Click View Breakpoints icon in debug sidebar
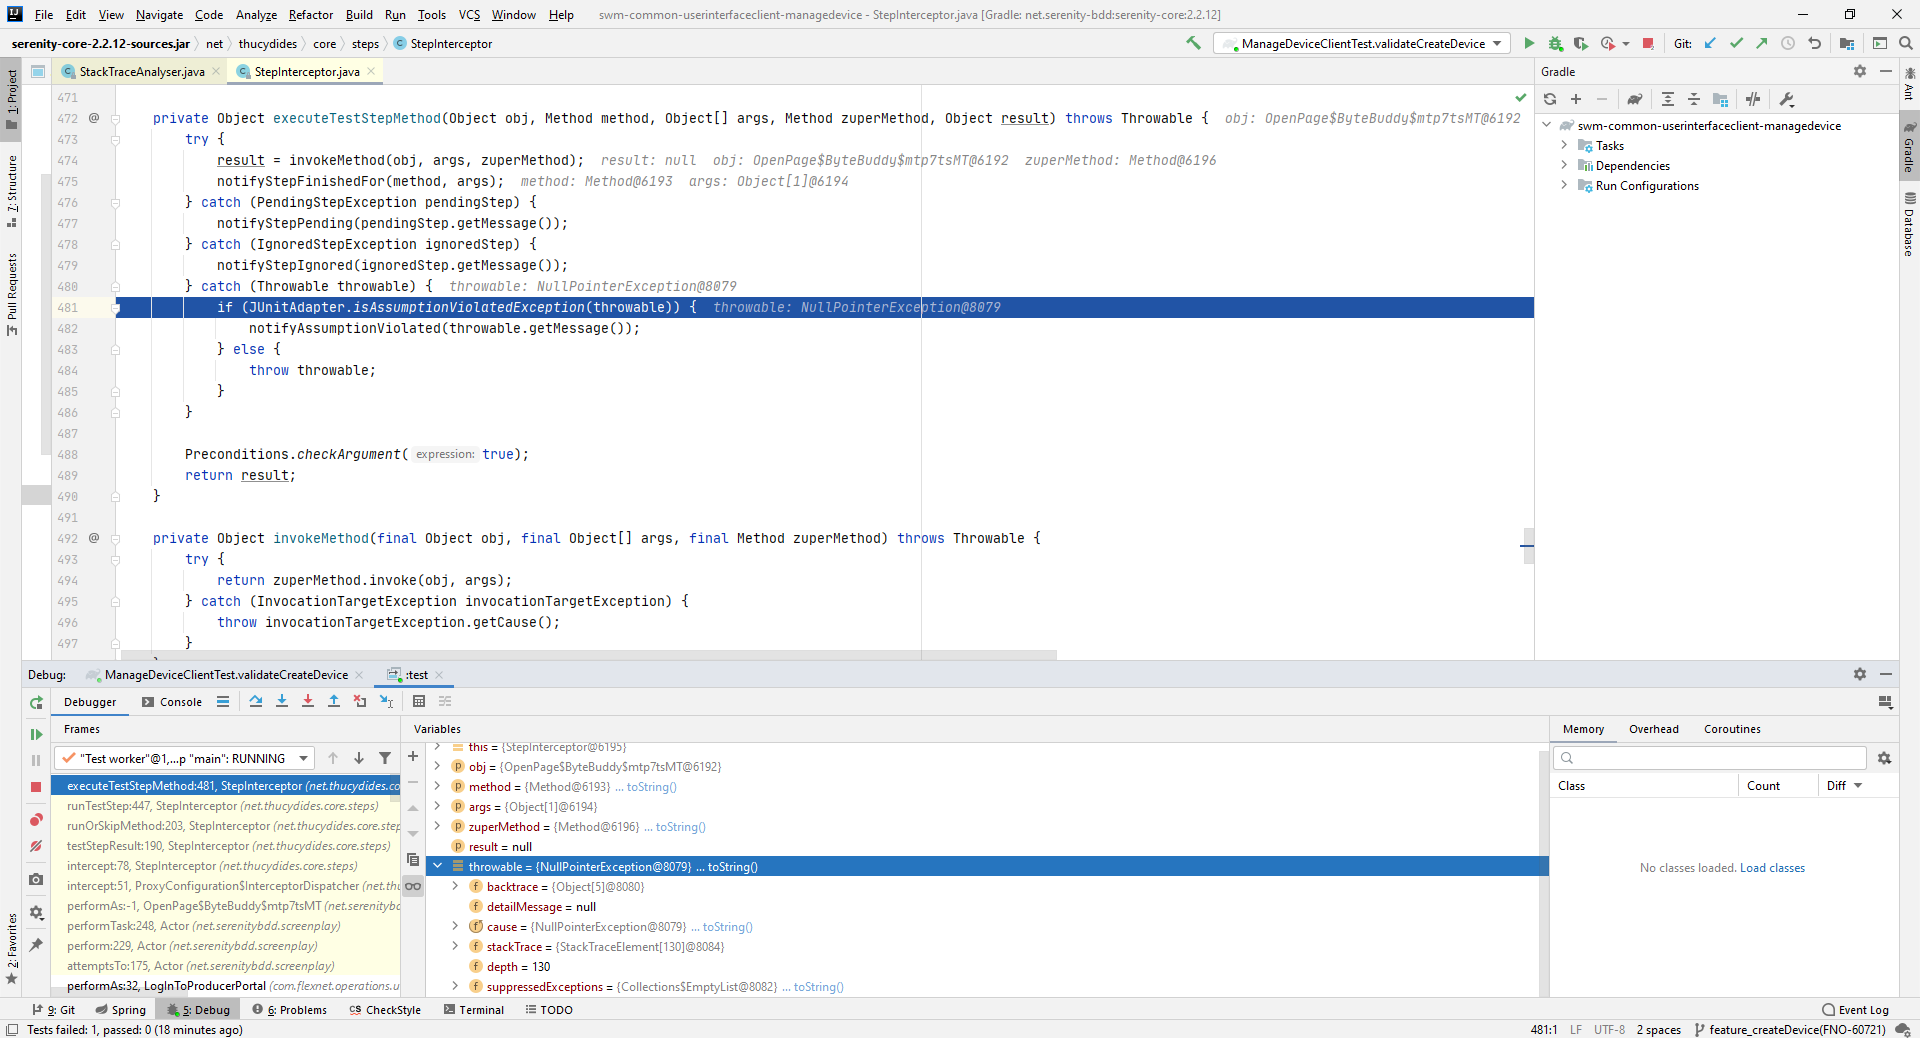 pyautogui.click(x=36, y=820)
